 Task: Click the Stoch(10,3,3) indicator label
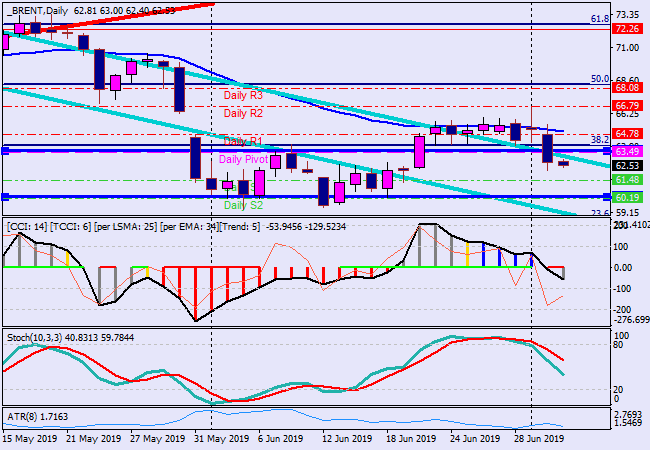tap(42, 336)
